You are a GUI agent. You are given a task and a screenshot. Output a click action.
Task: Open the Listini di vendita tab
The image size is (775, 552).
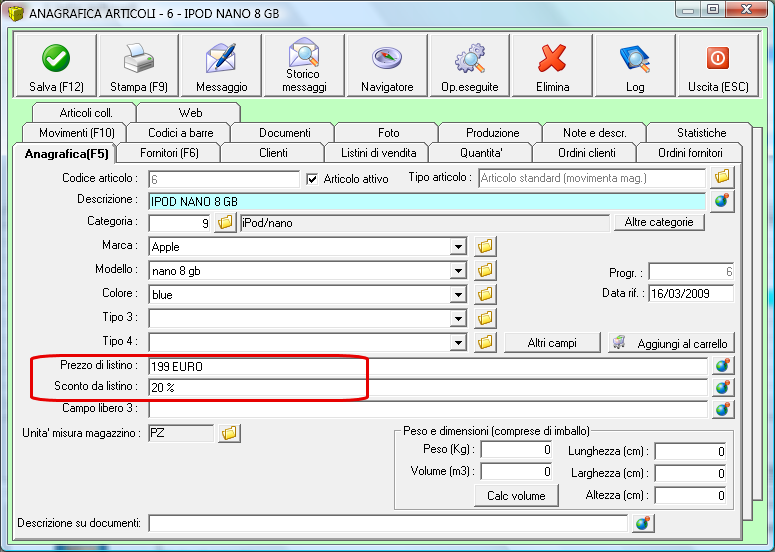coord(378,153)
